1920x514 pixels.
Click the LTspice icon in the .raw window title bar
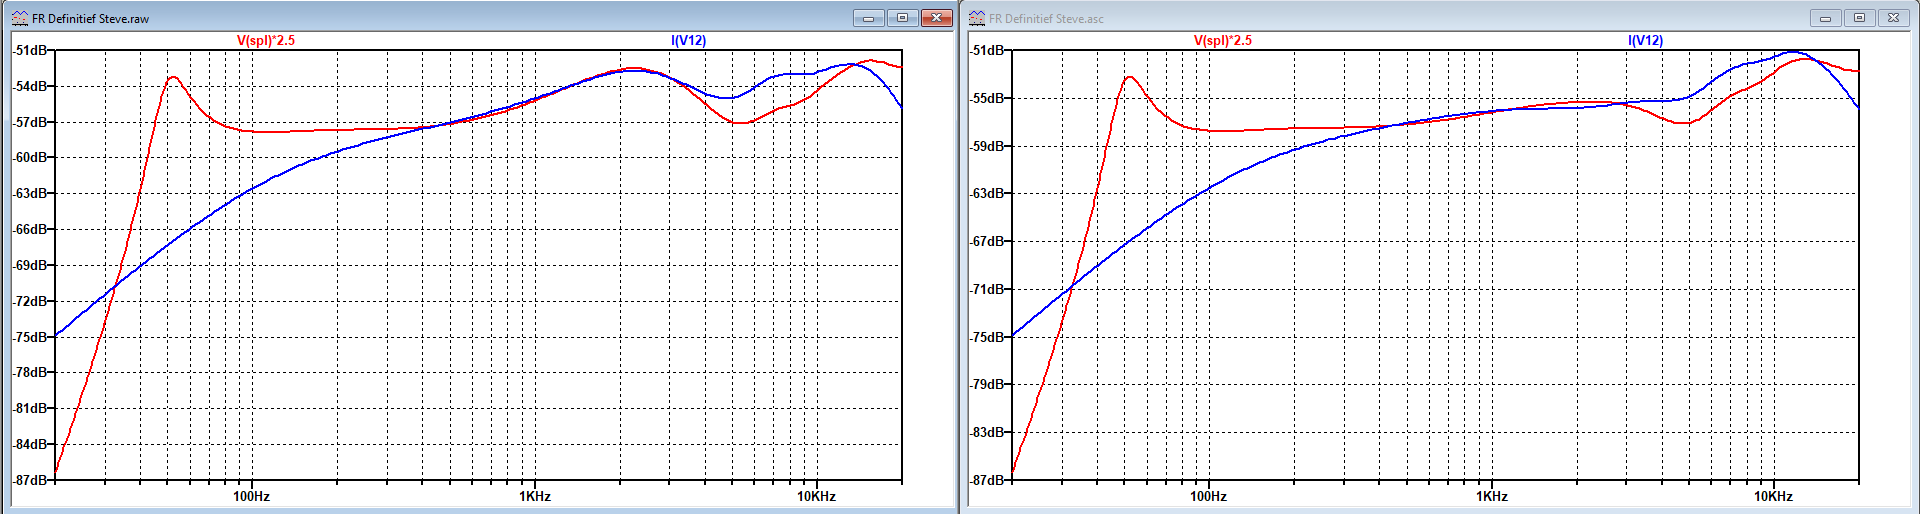(x=19, y=18)
